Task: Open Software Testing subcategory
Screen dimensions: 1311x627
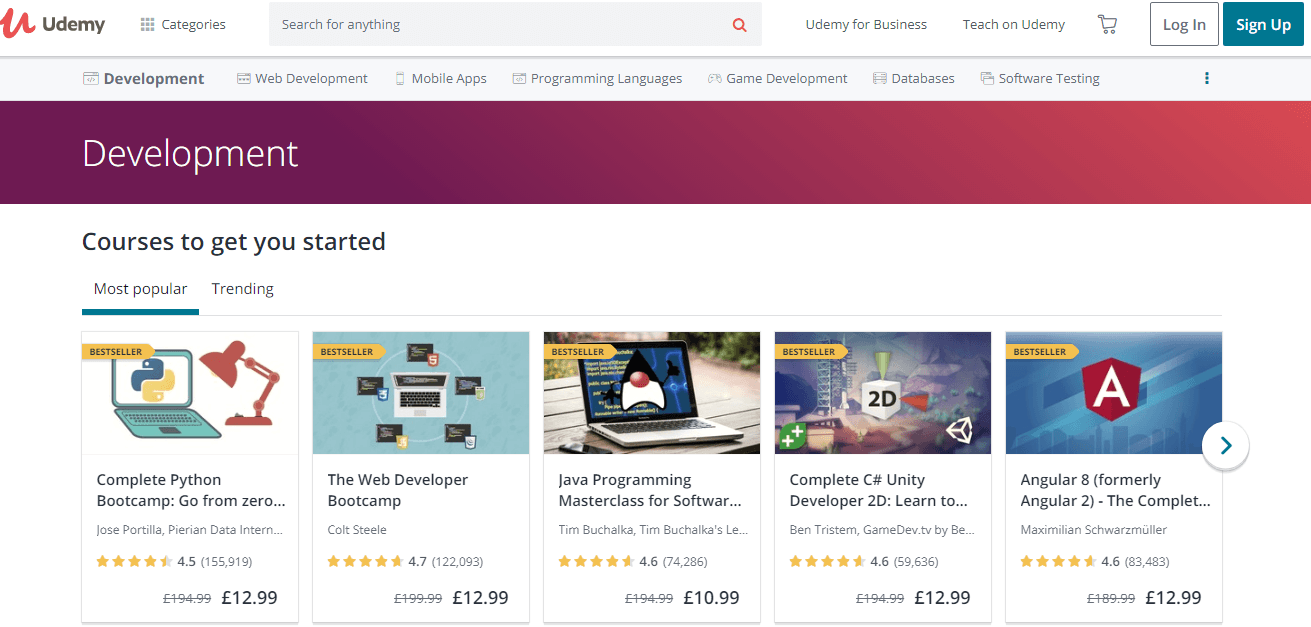Action: [1040, 78]
